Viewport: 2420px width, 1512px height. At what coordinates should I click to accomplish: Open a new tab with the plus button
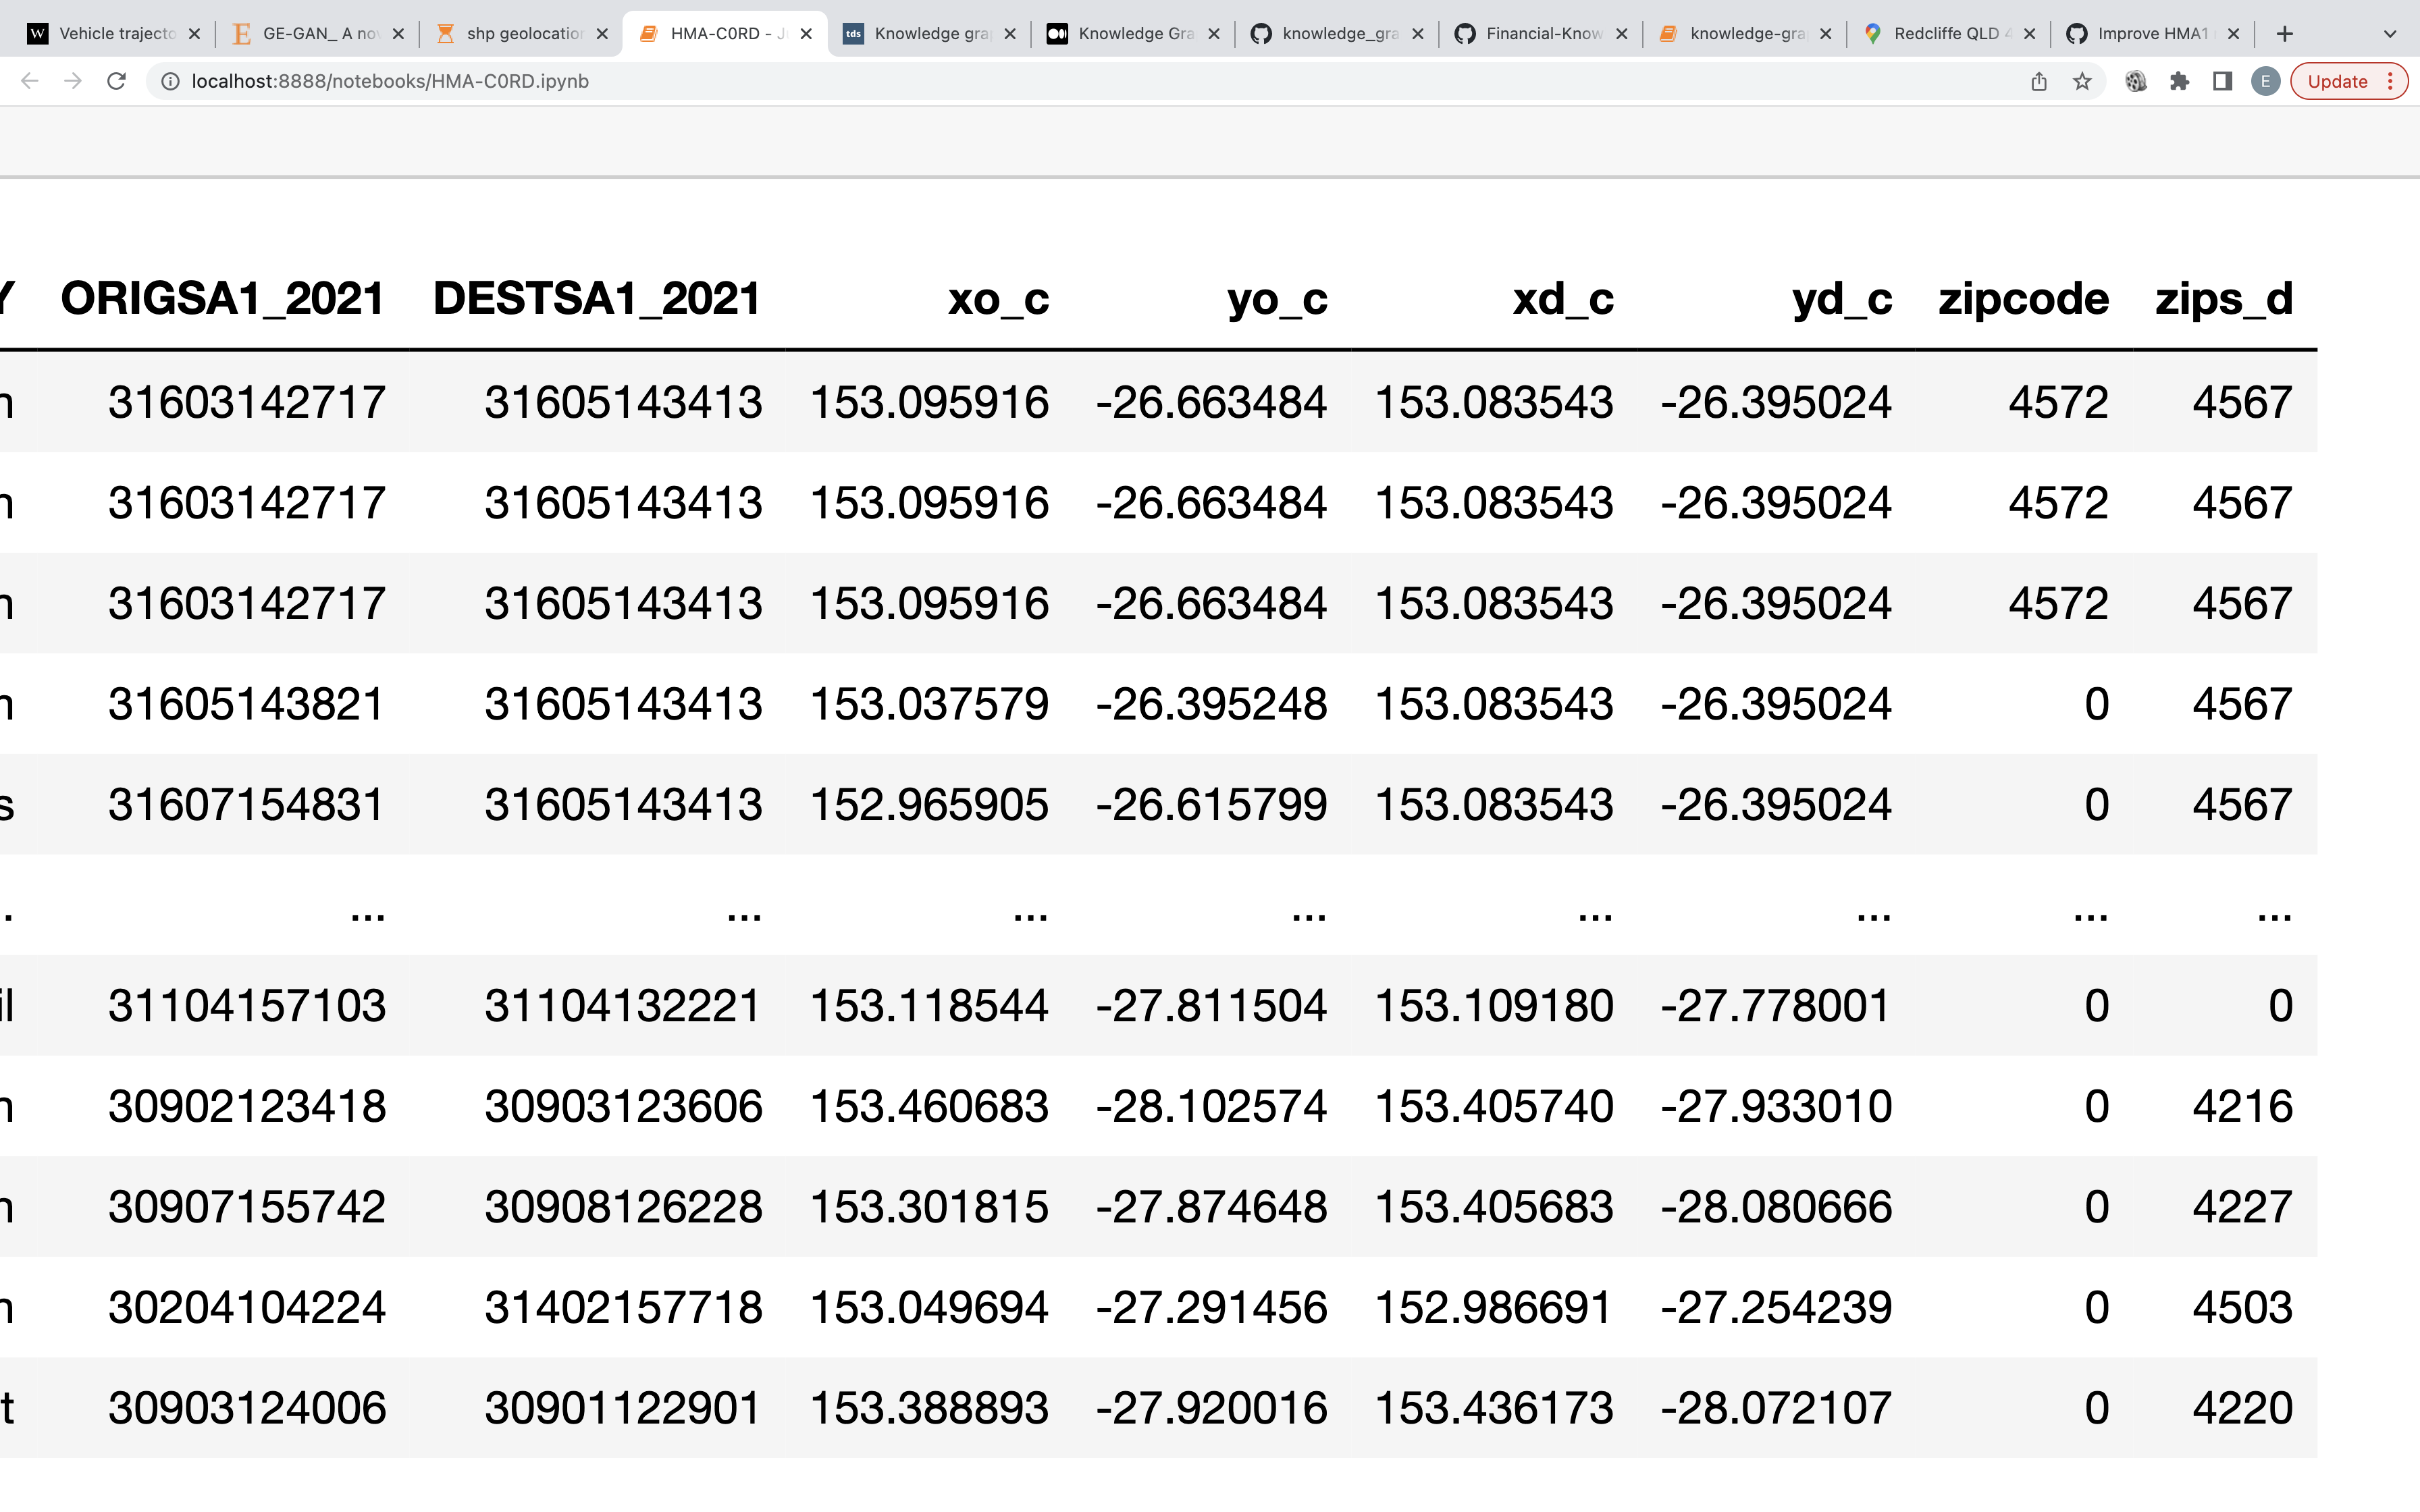pyautogui.click(x=2285, y=33)
